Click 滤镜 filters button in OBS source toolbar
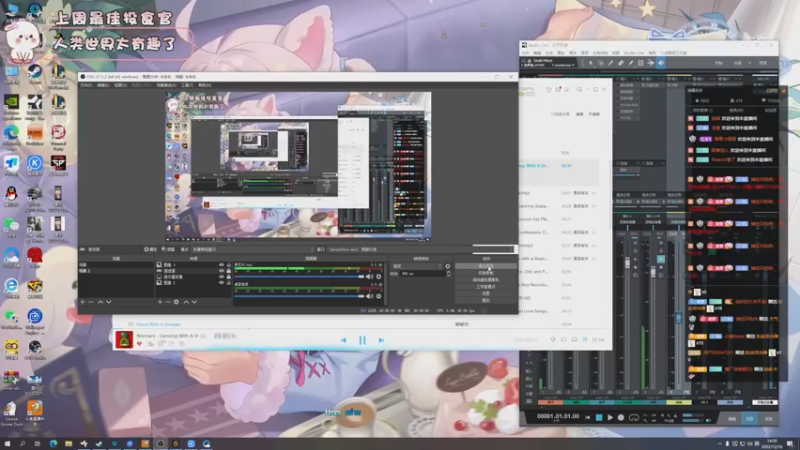Image resolution: width=800 pixels, height=450 pixels. 168,249
